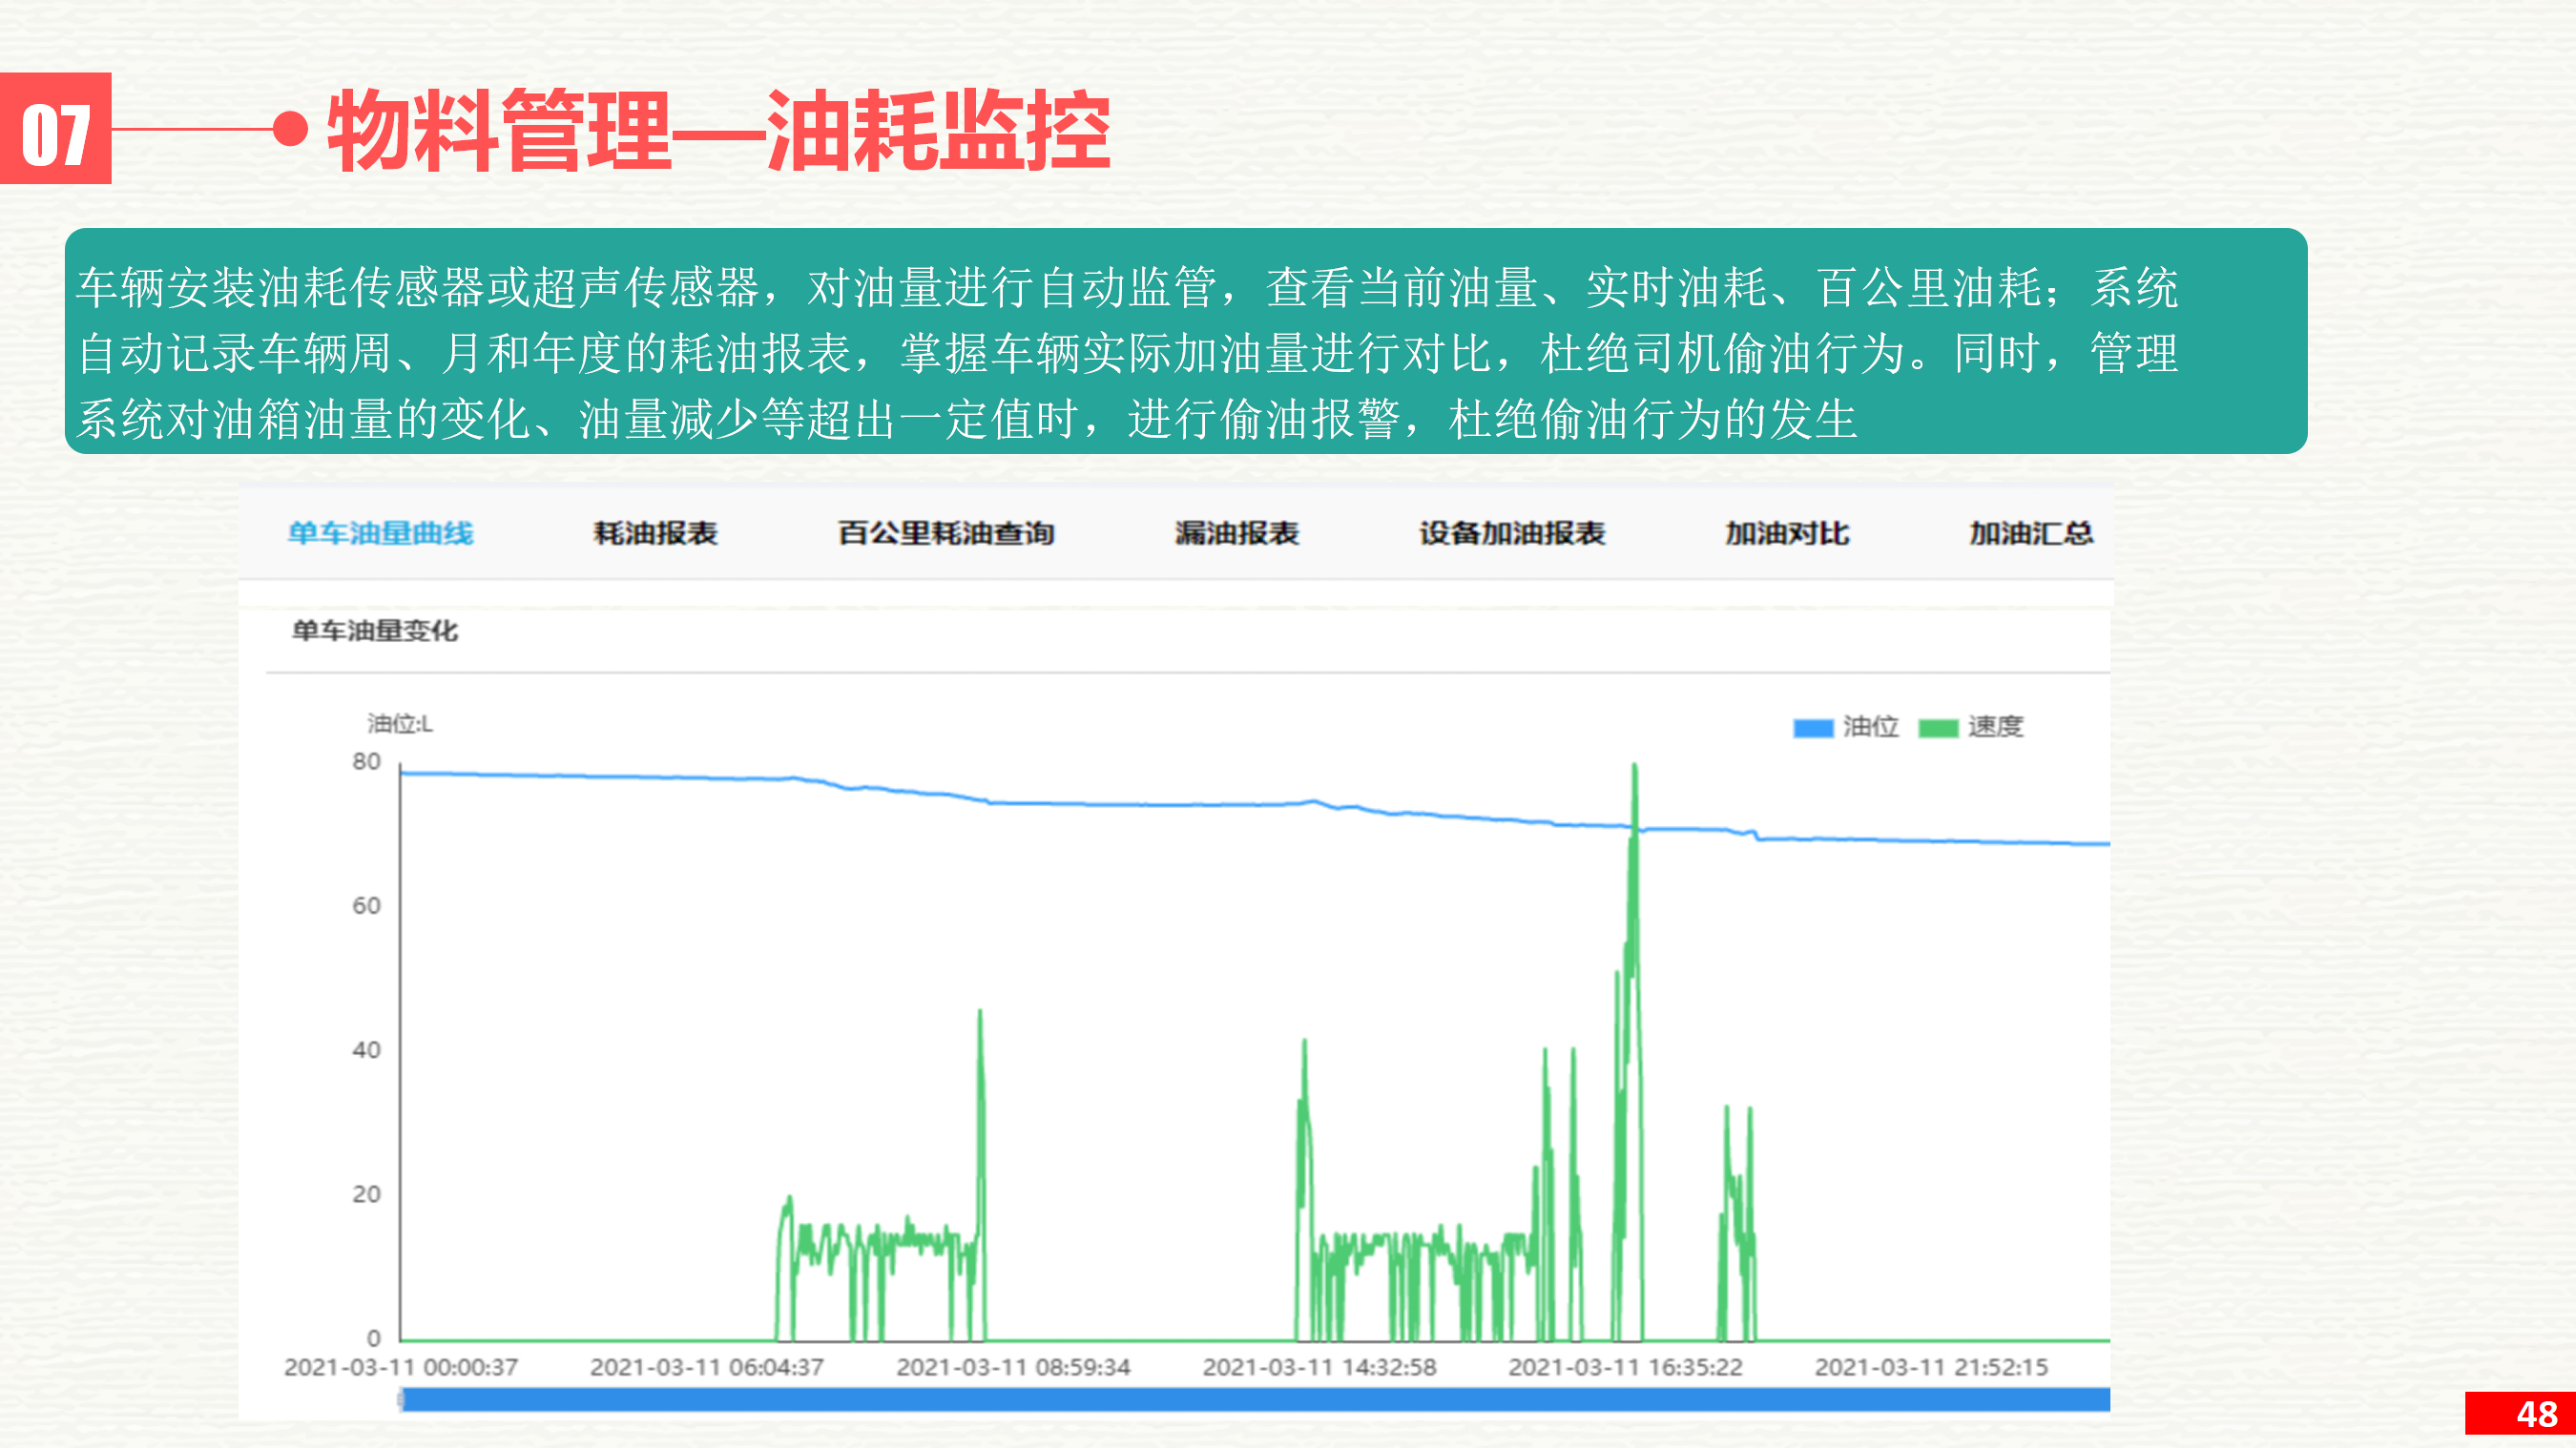Screen dimensions: 2576x1448
Task: Click the slide title 物料管理—油耗监控
Action: tap(719, 130)
